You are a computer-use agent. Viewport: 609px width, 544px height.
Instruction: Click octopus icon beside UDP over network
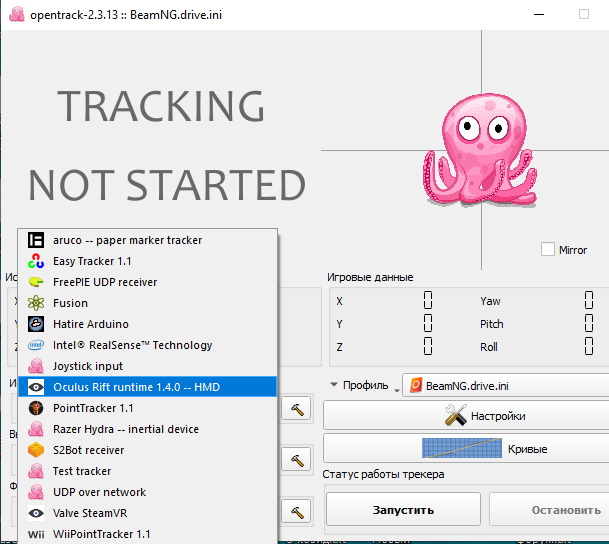36,492
